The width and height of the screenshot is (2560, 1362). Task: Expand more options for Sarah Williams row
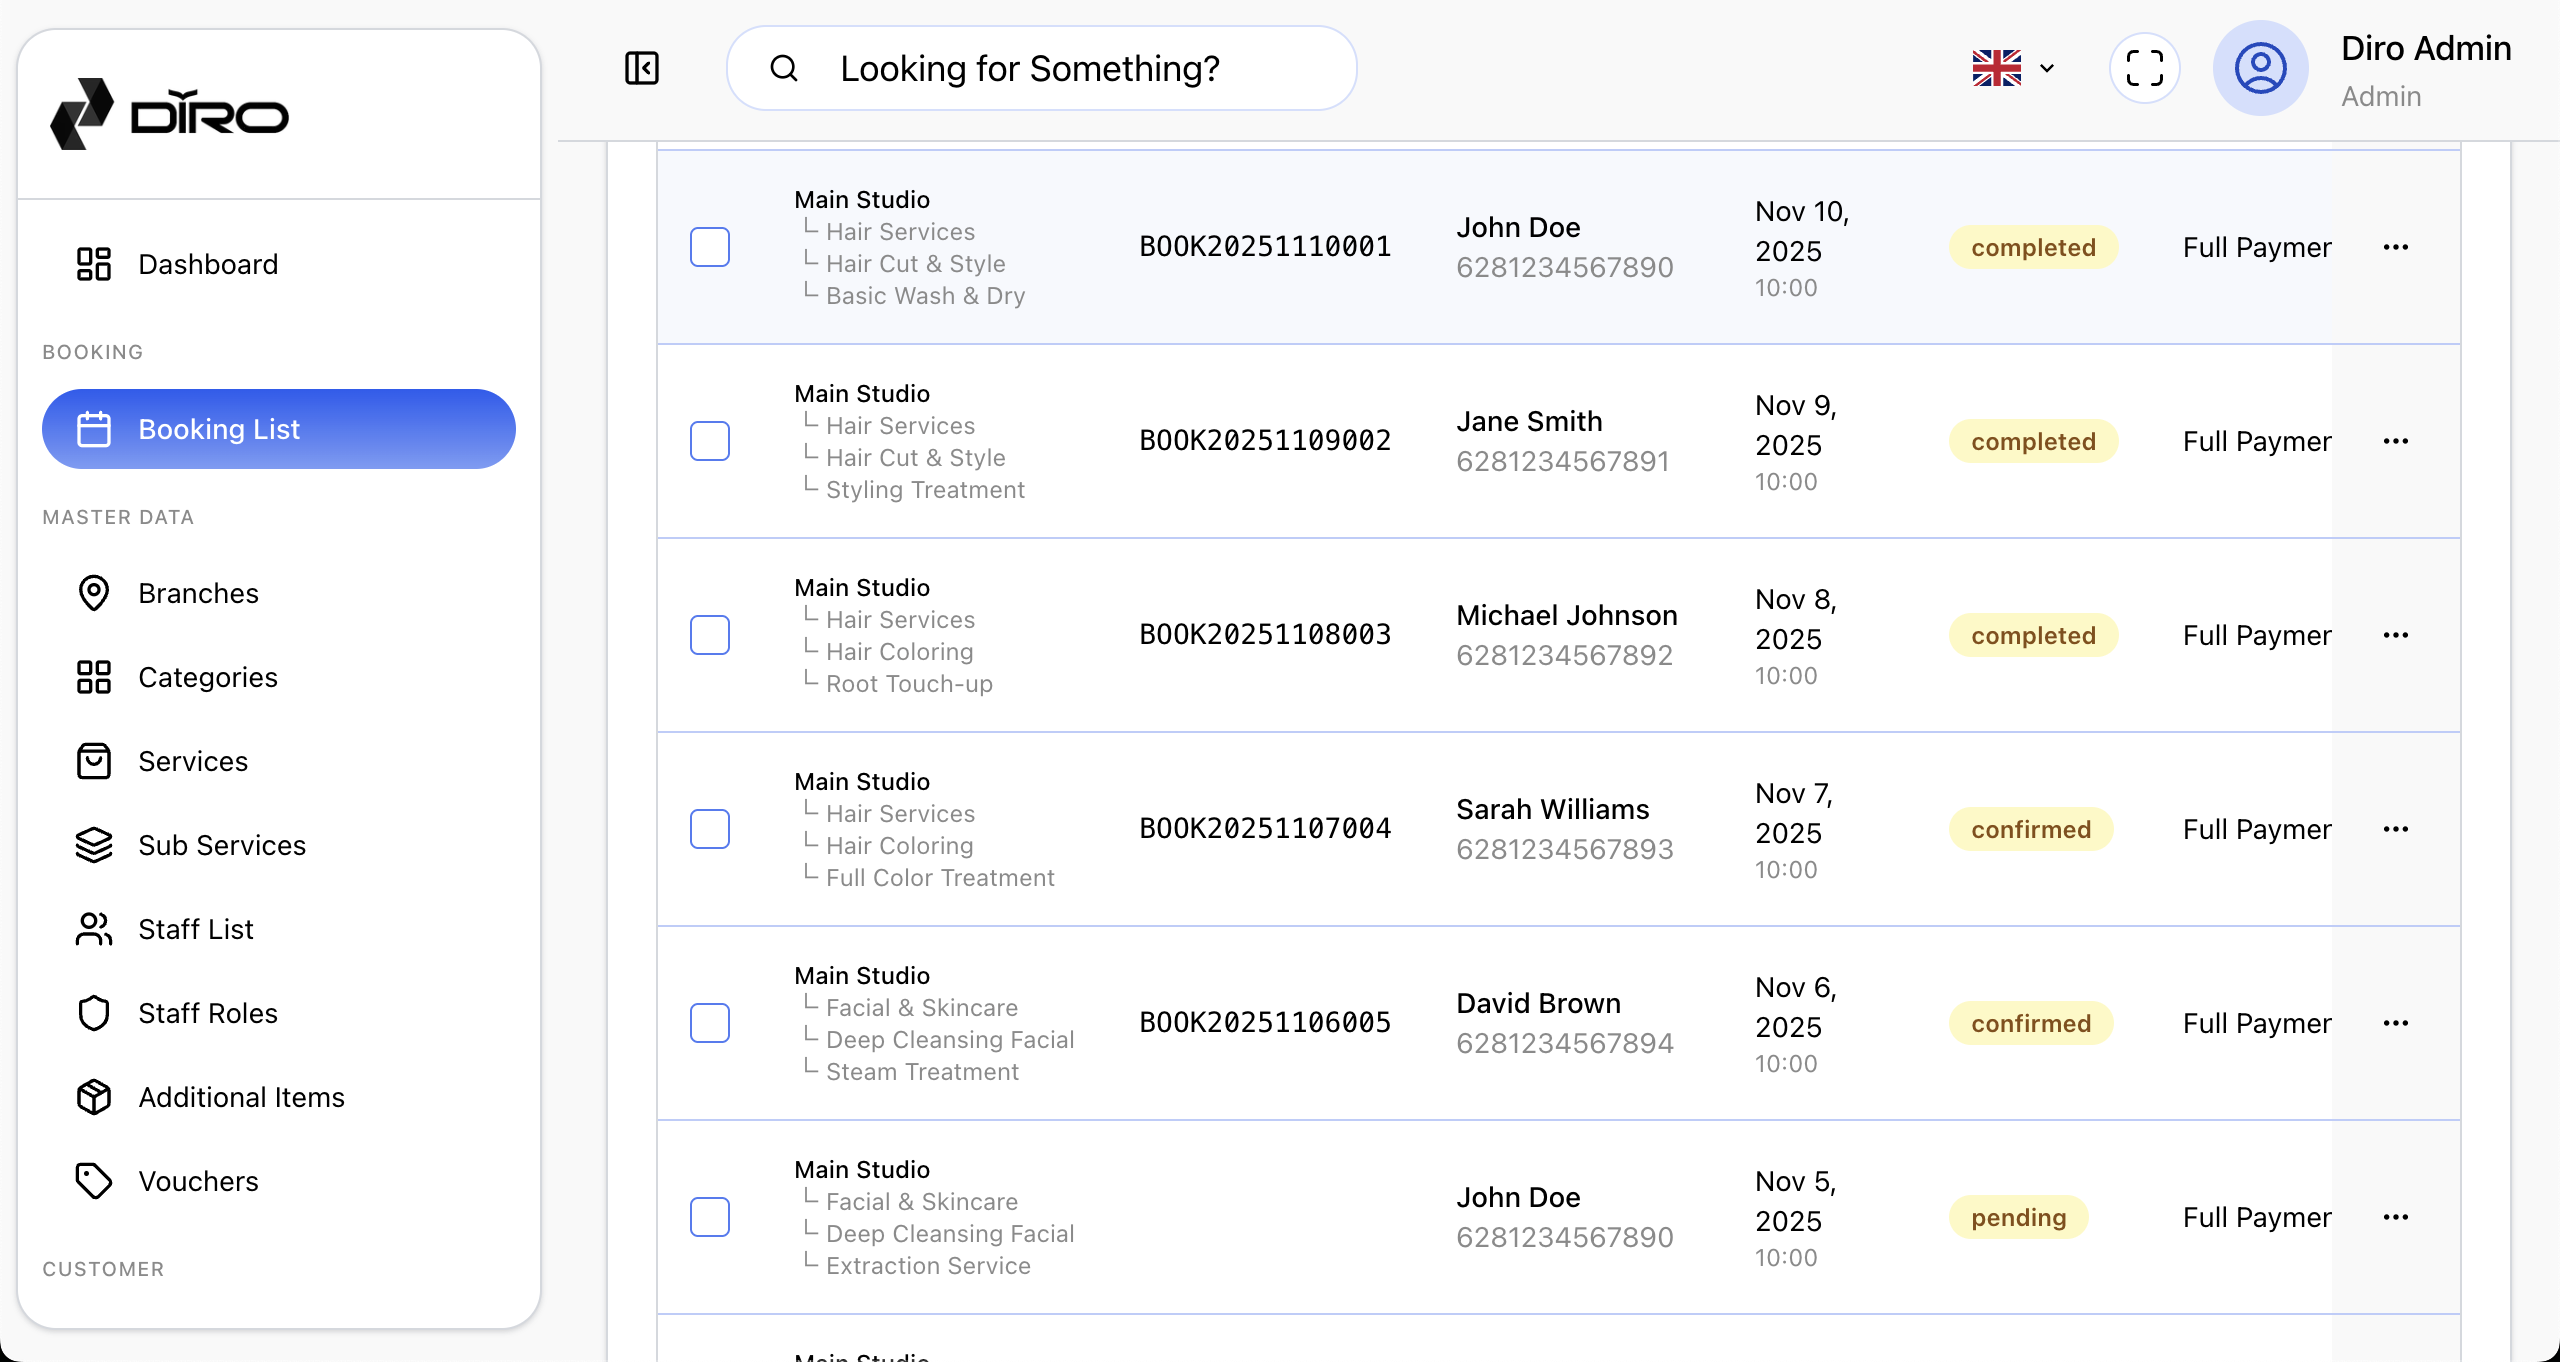(x=2395, y=829)
